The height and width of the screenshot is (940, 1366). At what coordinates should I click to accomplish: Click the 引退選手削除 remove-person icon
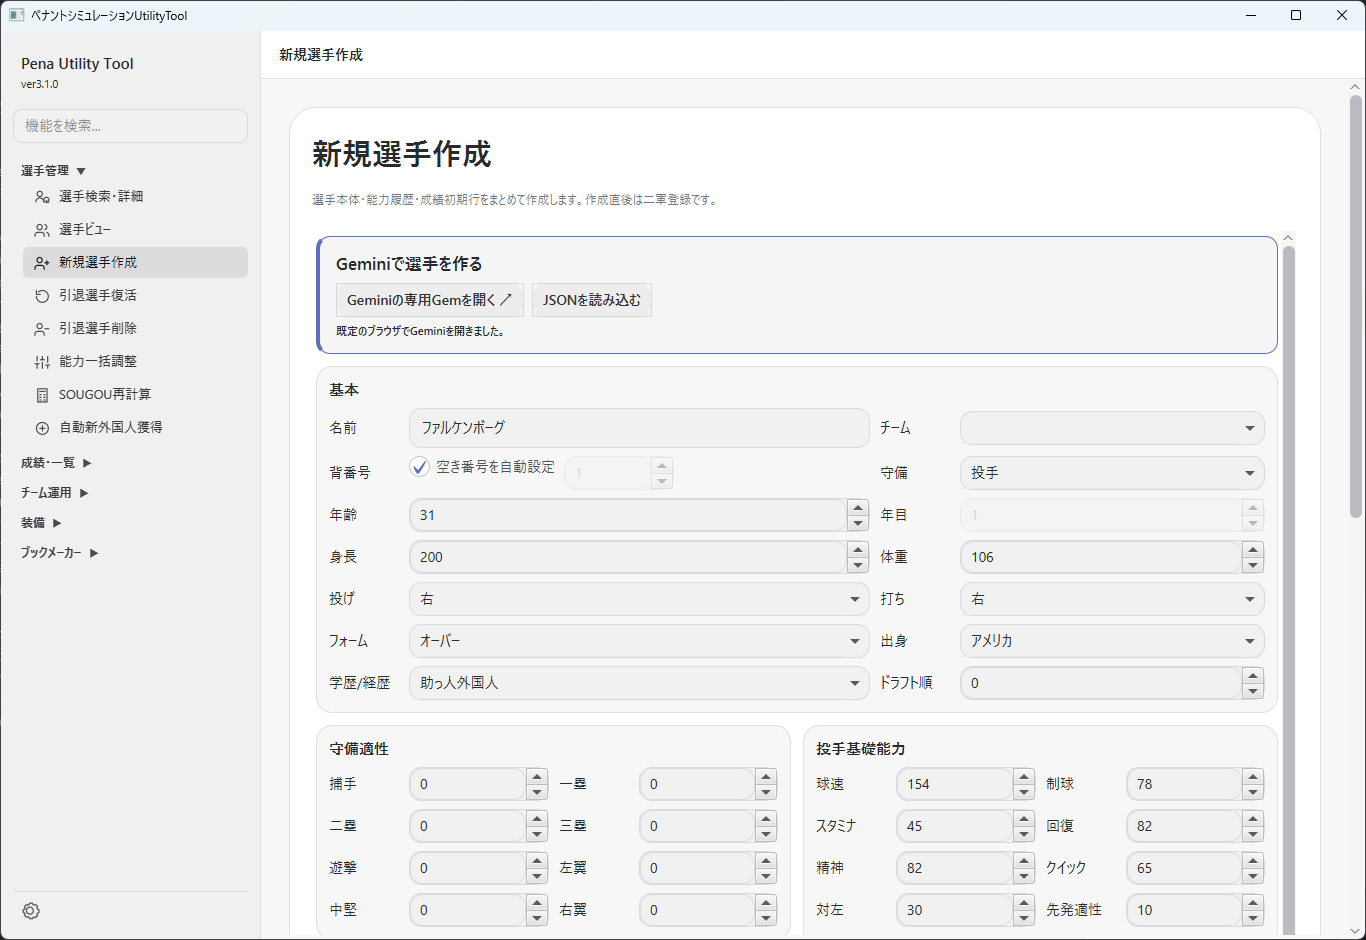point(42,329)
